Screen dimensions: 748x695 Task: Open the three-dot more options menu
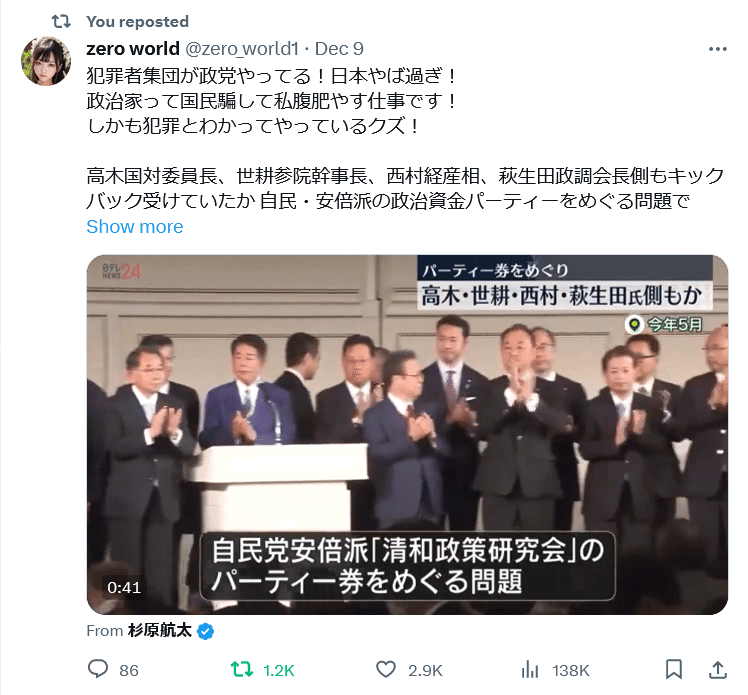[x=717, y=49]
